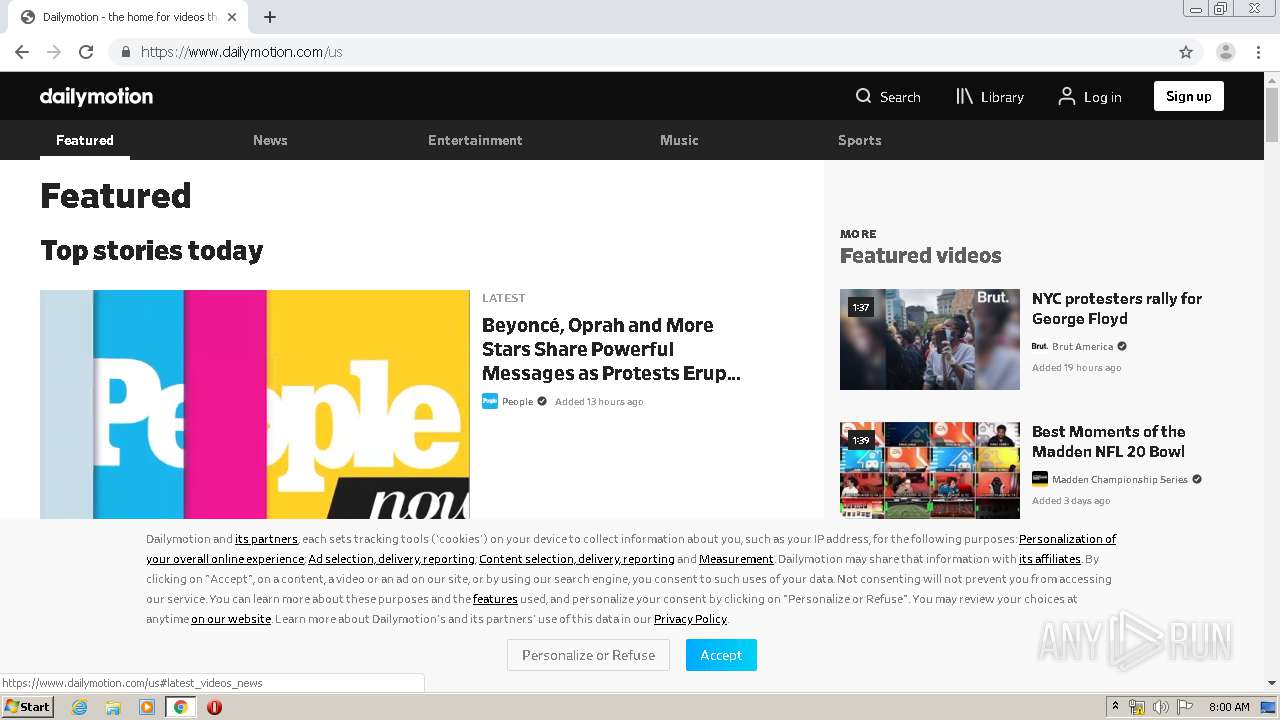Image resolution: width=1280 pixels, height=720 pixels.
Task: Click the browser forward arrow
Action: (54, 52)
